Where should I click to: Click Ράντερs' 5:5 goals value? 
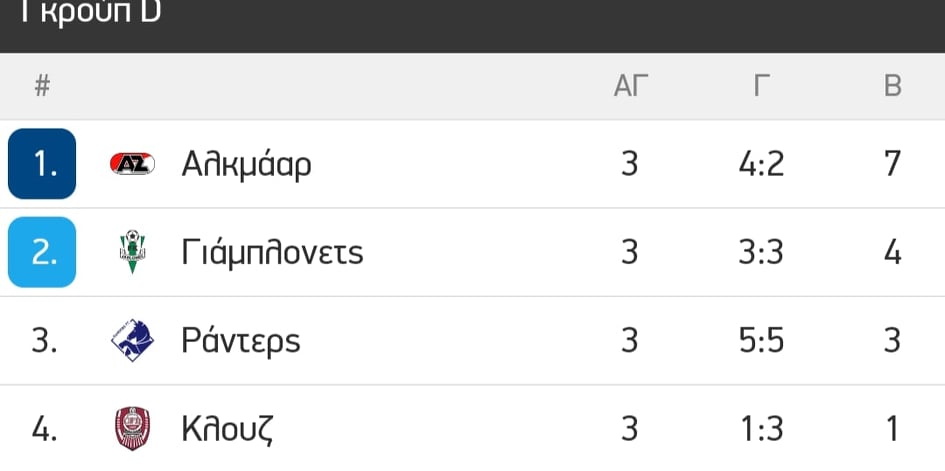[x=762, y=341]
